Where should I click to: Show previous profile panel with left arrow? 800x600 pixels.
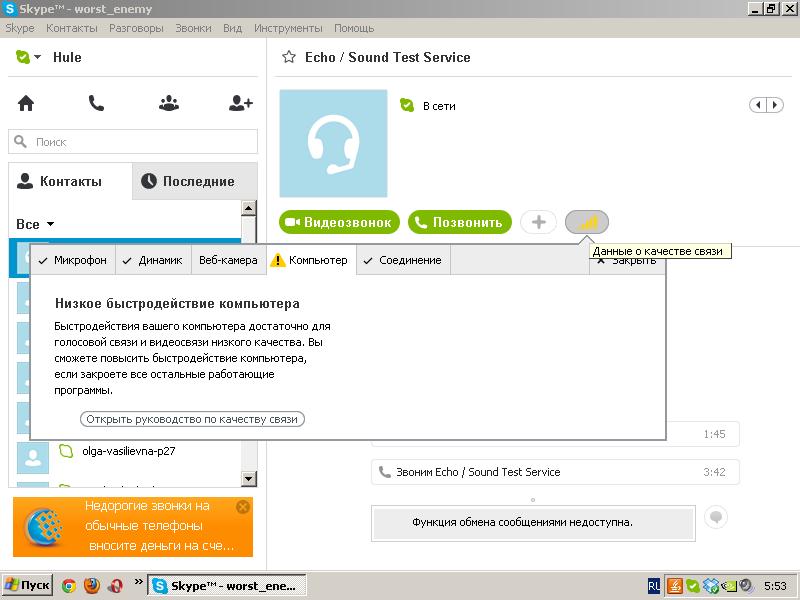758,105
